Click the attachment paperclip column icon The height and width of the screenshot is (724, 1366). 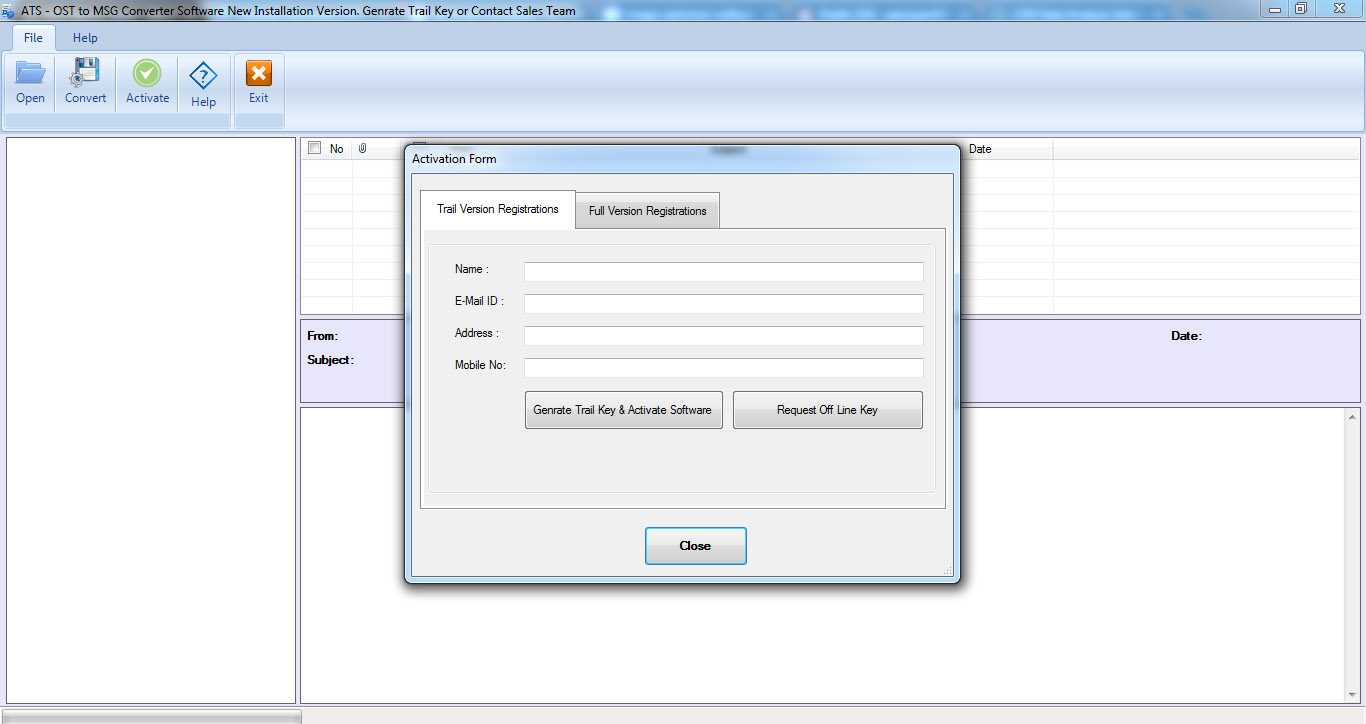click(363, 148)
